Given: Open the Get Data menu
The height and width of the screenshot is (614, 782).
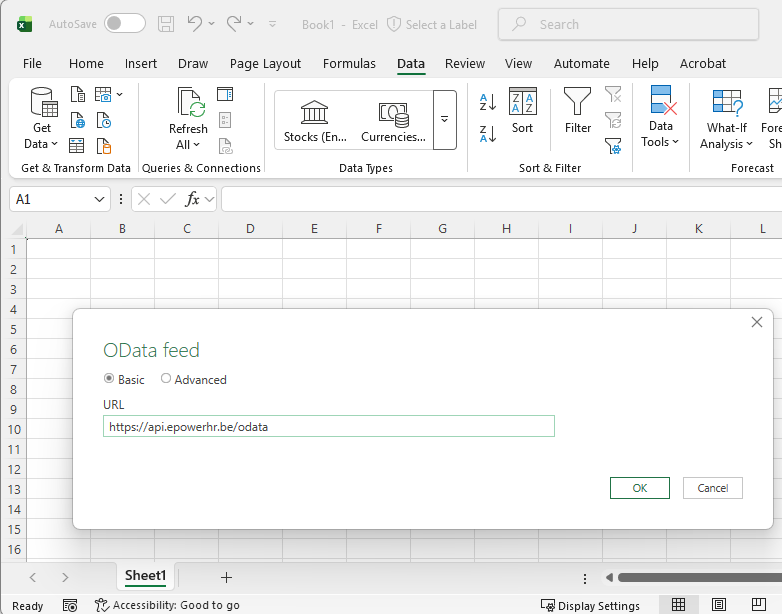Looking at the screenshot, I should coord(42,118).
